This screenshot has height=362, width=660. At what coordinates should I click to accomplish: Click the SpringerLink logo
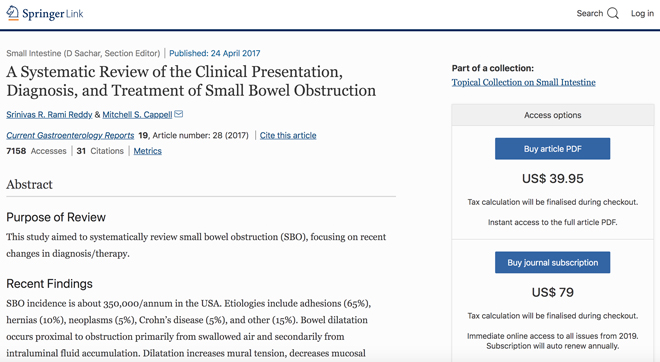click(45, 13)
